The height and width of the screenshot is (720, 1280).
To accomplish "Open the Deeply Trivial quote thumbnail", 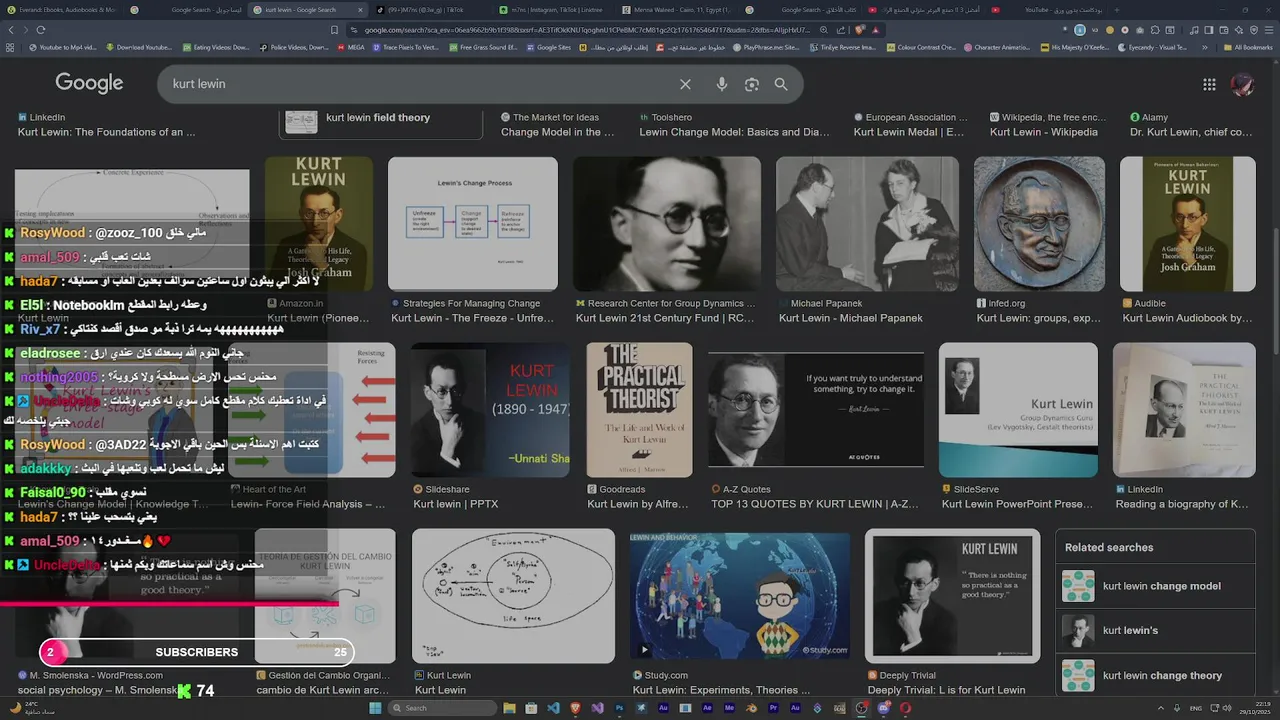I will 952,596.
